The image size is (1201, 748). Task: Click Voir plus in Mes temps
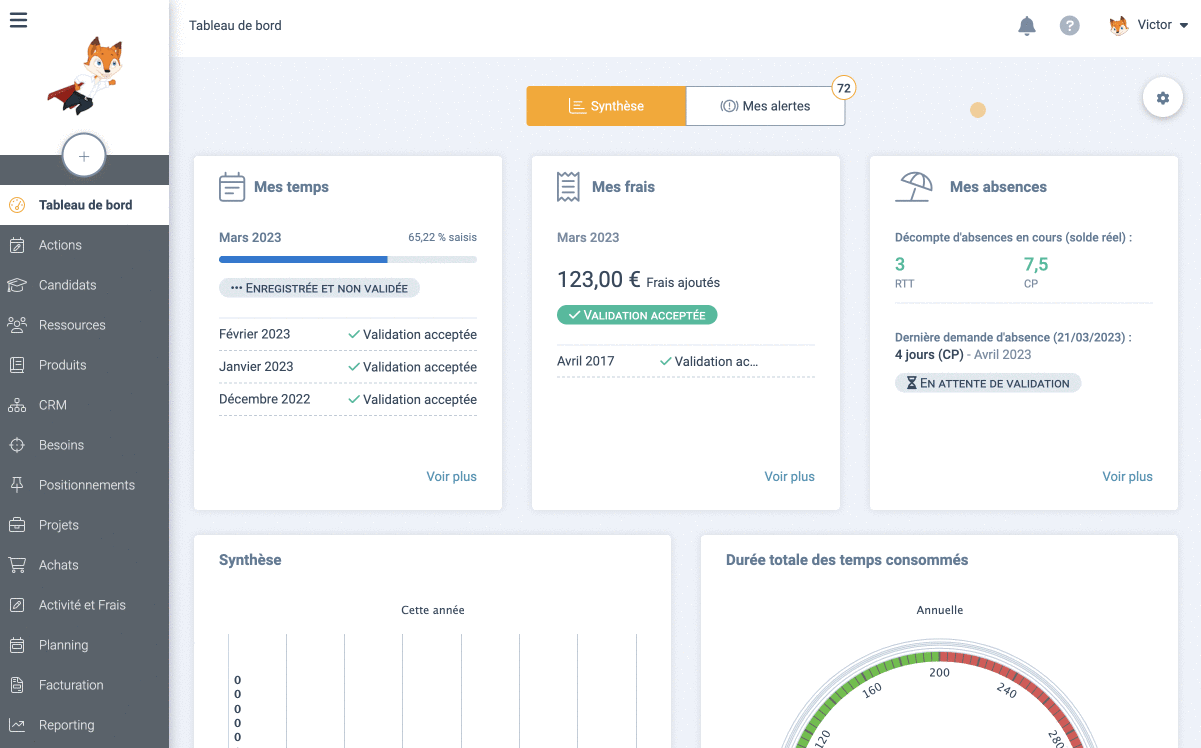(x=451, y=477)
